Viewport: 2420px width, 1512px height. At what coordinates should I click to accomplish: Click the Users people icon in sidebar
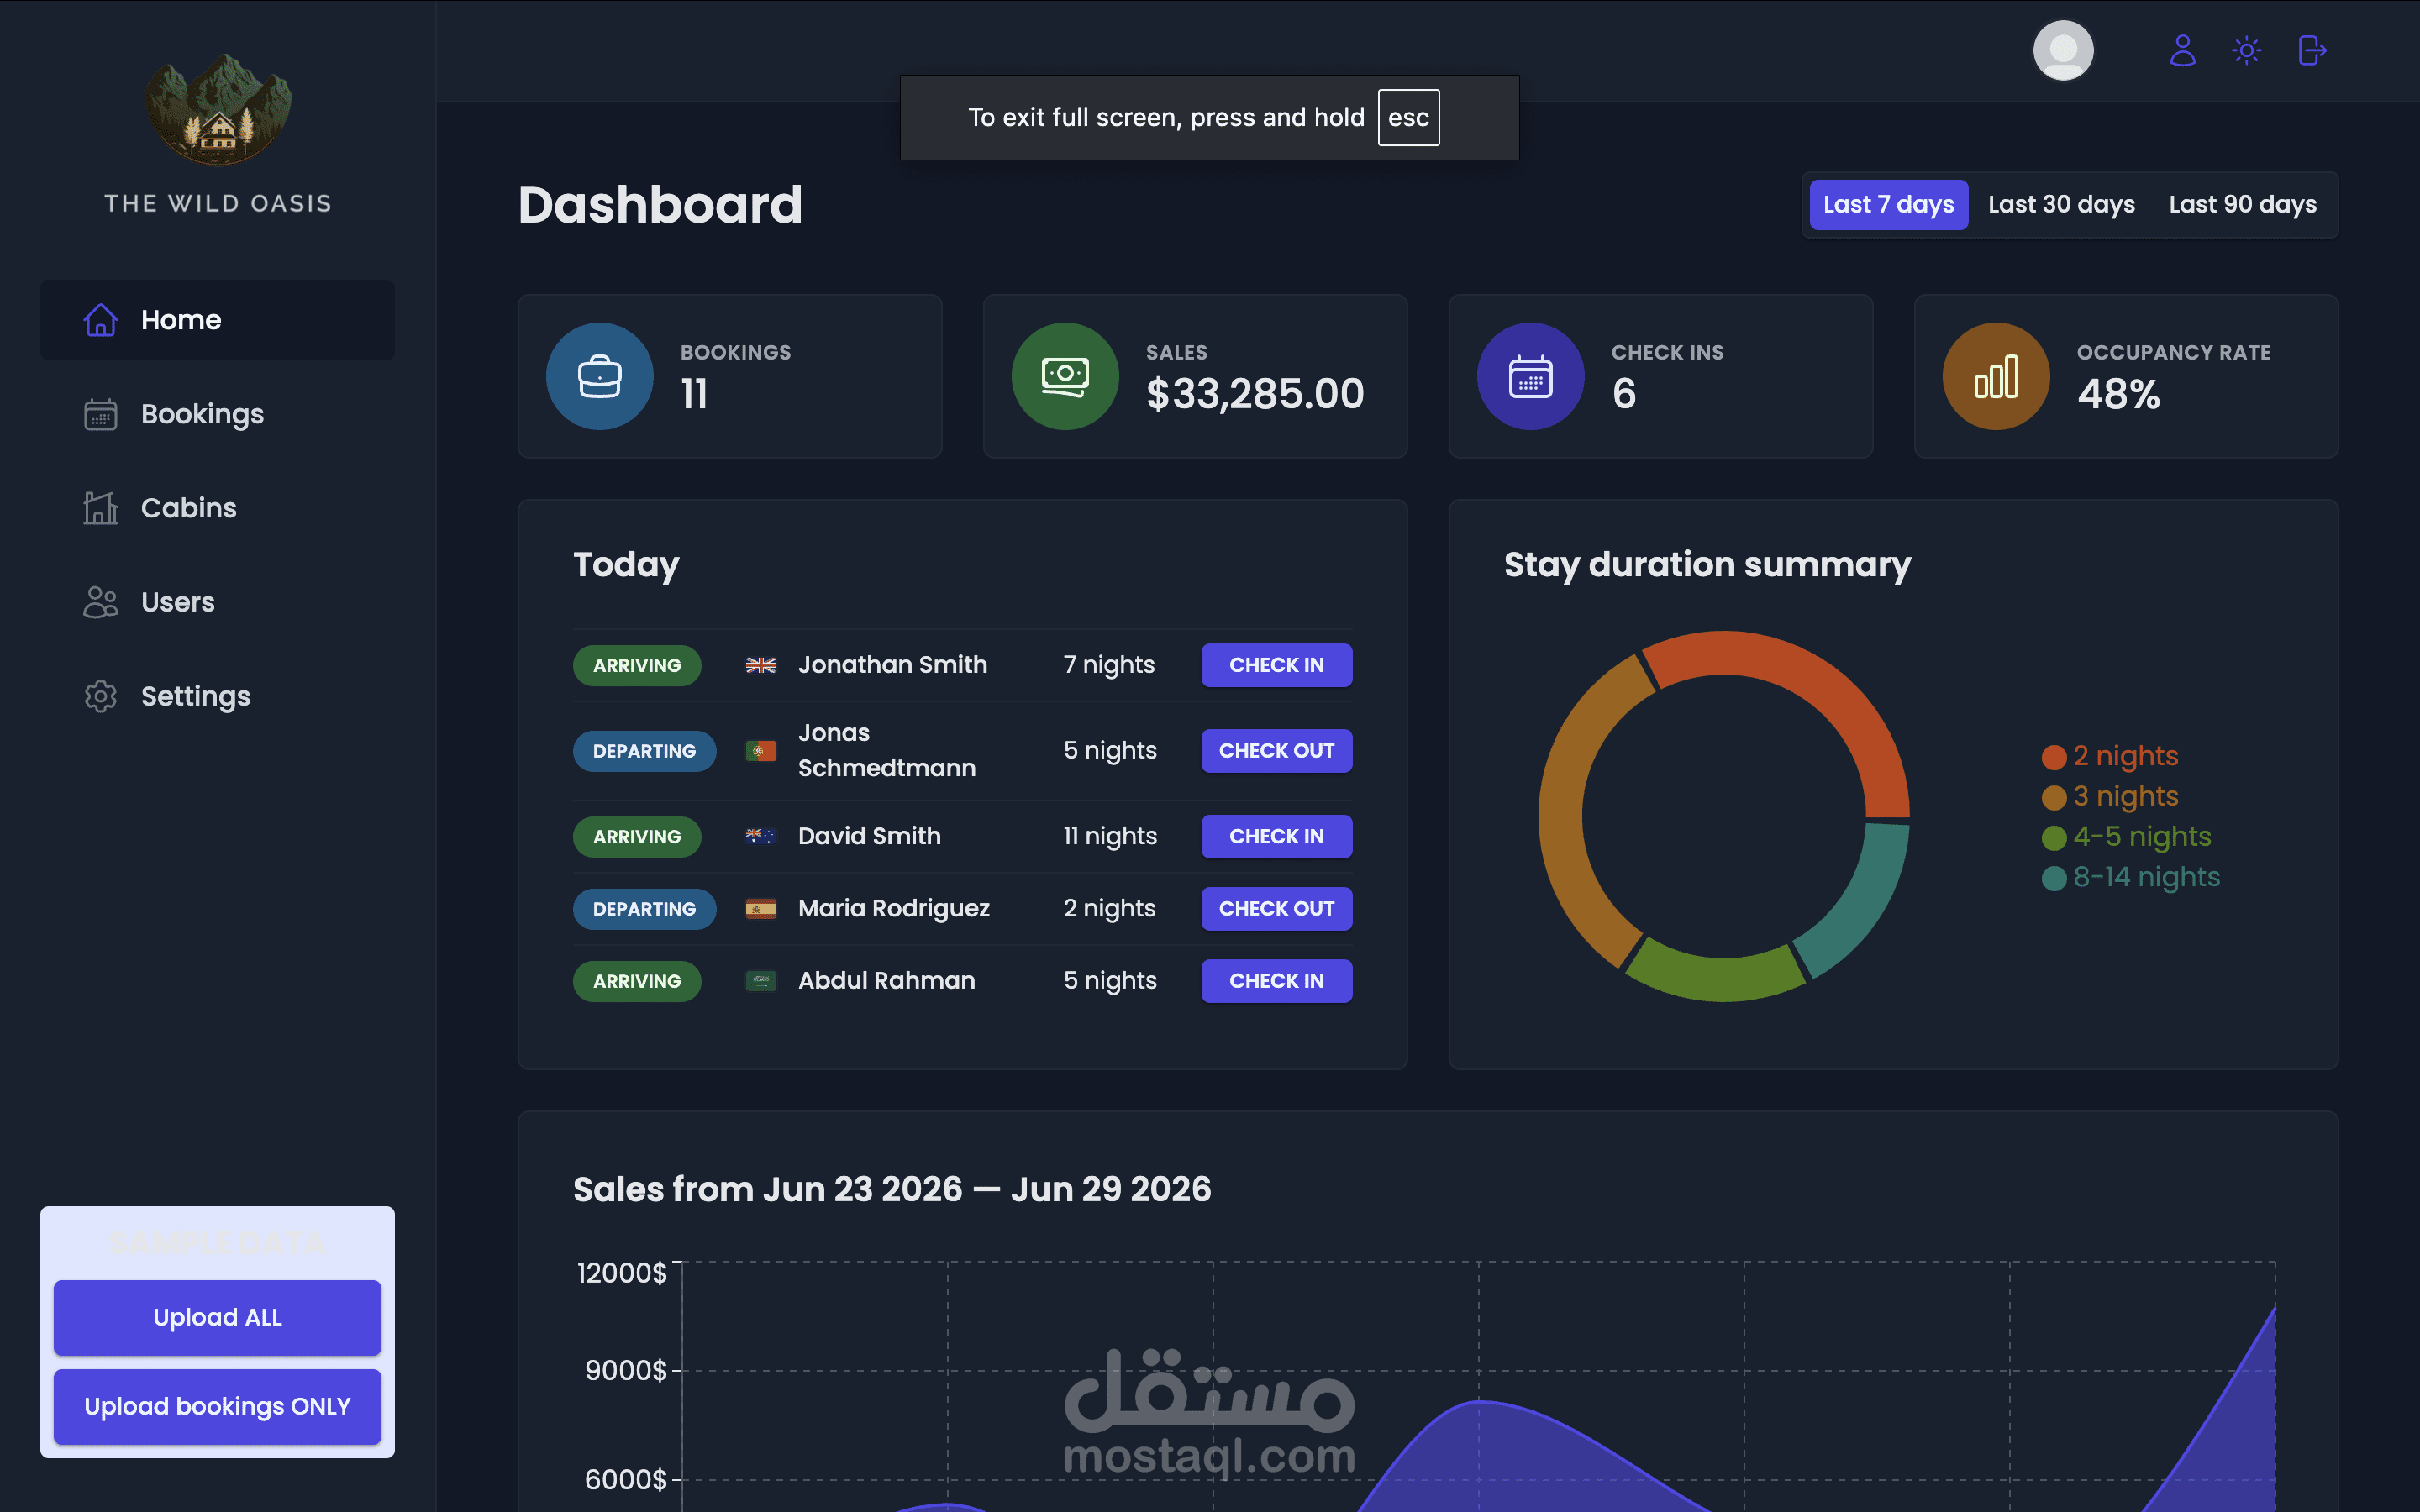click(x=100, y=602)
